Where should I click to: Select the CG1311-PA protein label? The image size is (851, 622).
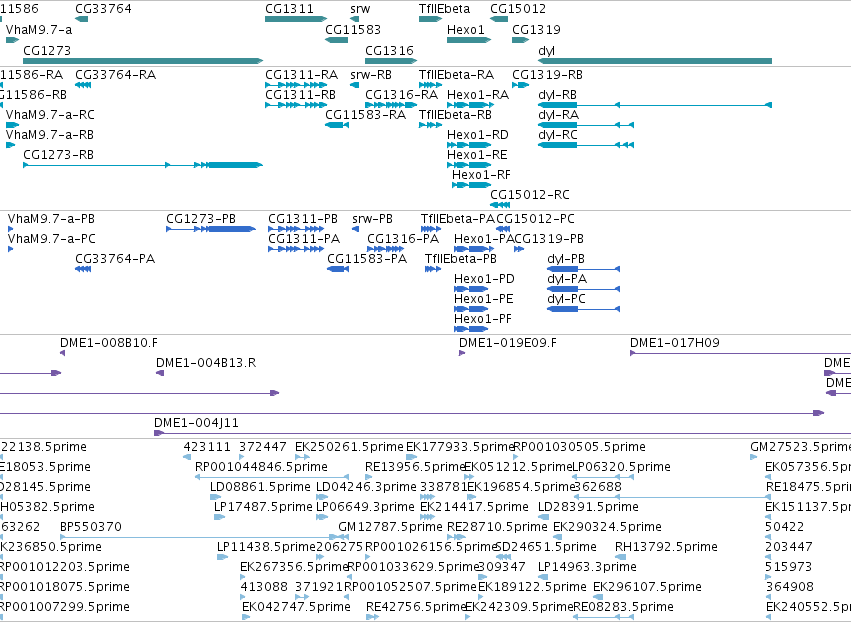[304, 238]
